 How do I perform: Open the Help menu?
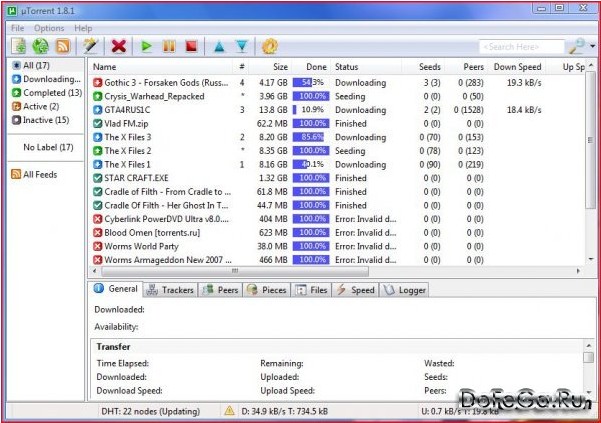pyautogui.click(x=83, y=28)
